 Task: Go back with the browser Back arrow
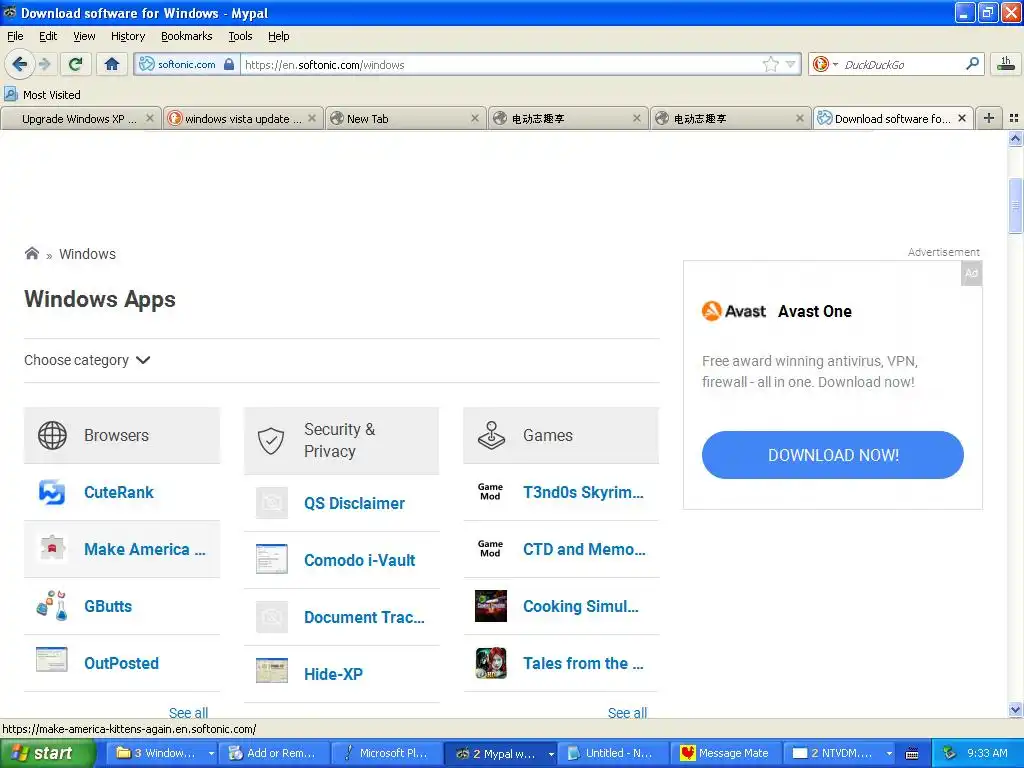pos(19,64)
